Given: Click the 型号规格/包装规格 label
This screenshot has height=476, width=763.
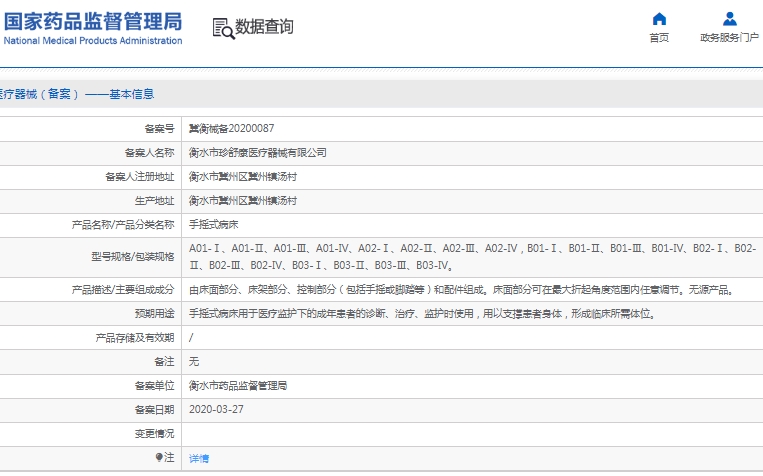Looking at the screenshot, I should 132,256.
